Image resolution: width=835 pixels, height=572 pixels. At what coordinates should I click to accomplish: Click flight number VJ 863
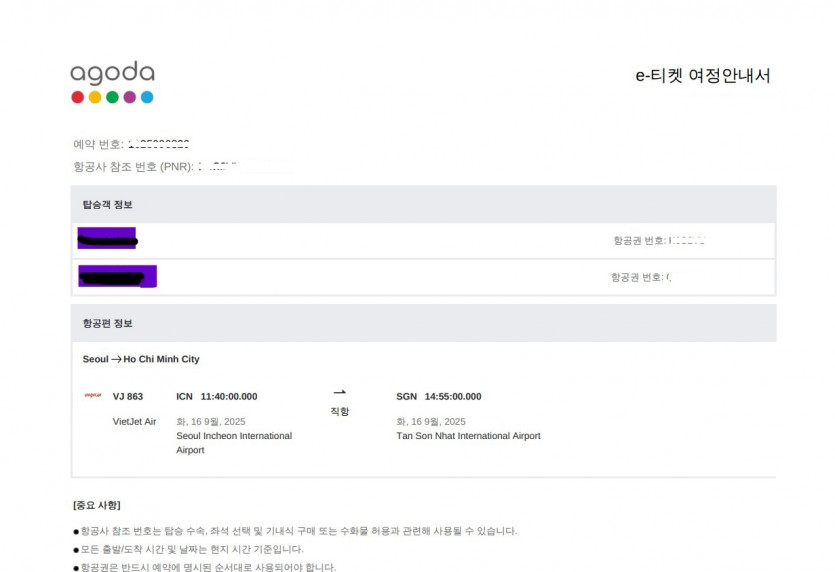coord(128,396)
